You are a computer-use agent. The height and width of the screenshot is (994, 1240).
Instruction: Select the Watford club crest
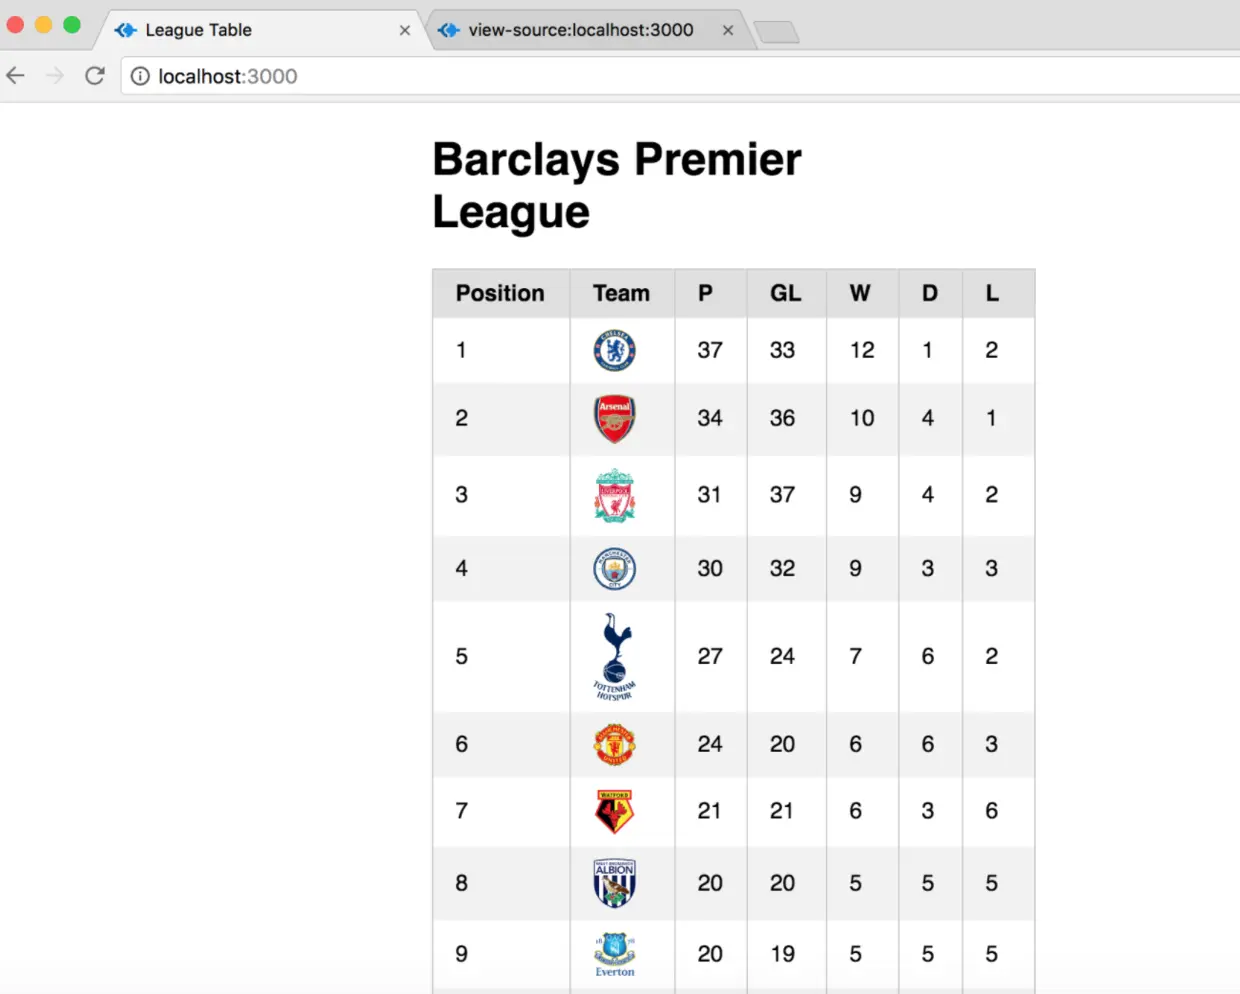[x=614, y=811]
